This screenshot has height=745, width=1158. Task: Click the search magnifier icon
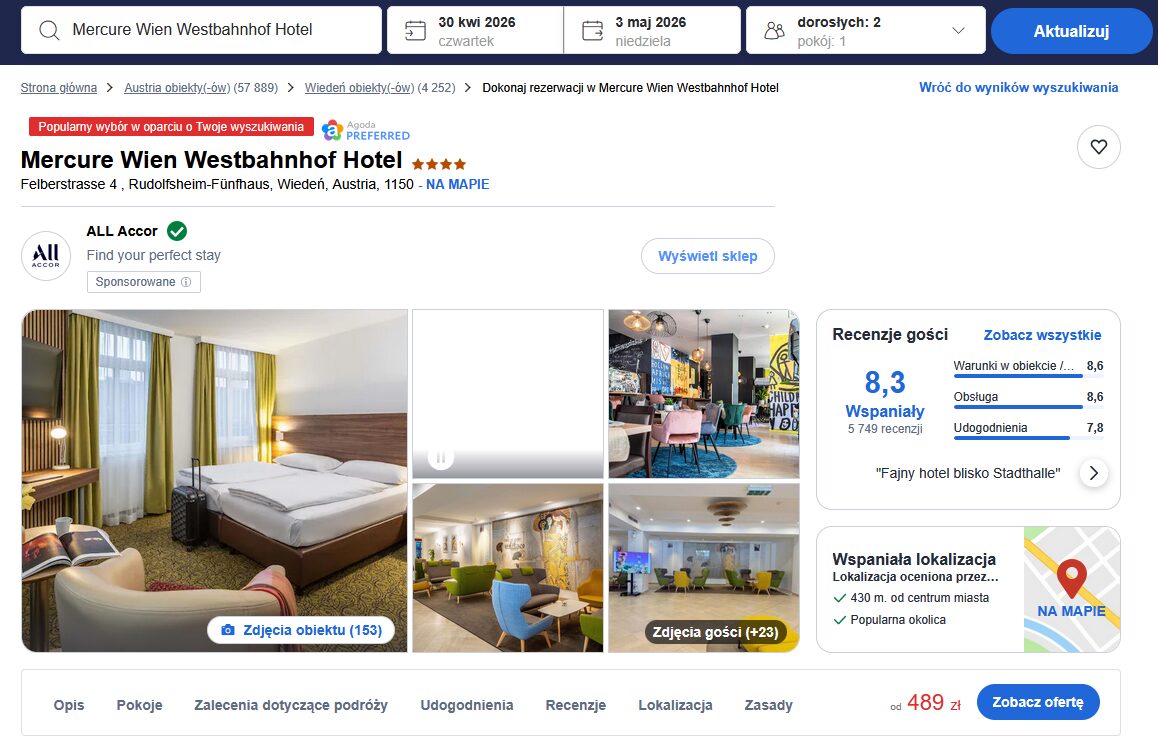point(49,30)
